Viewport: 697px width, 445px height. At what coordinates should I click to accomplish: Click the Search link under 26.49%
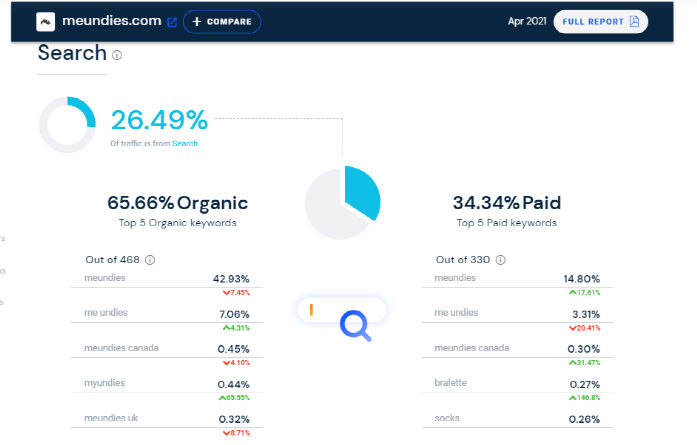[185, 144]
